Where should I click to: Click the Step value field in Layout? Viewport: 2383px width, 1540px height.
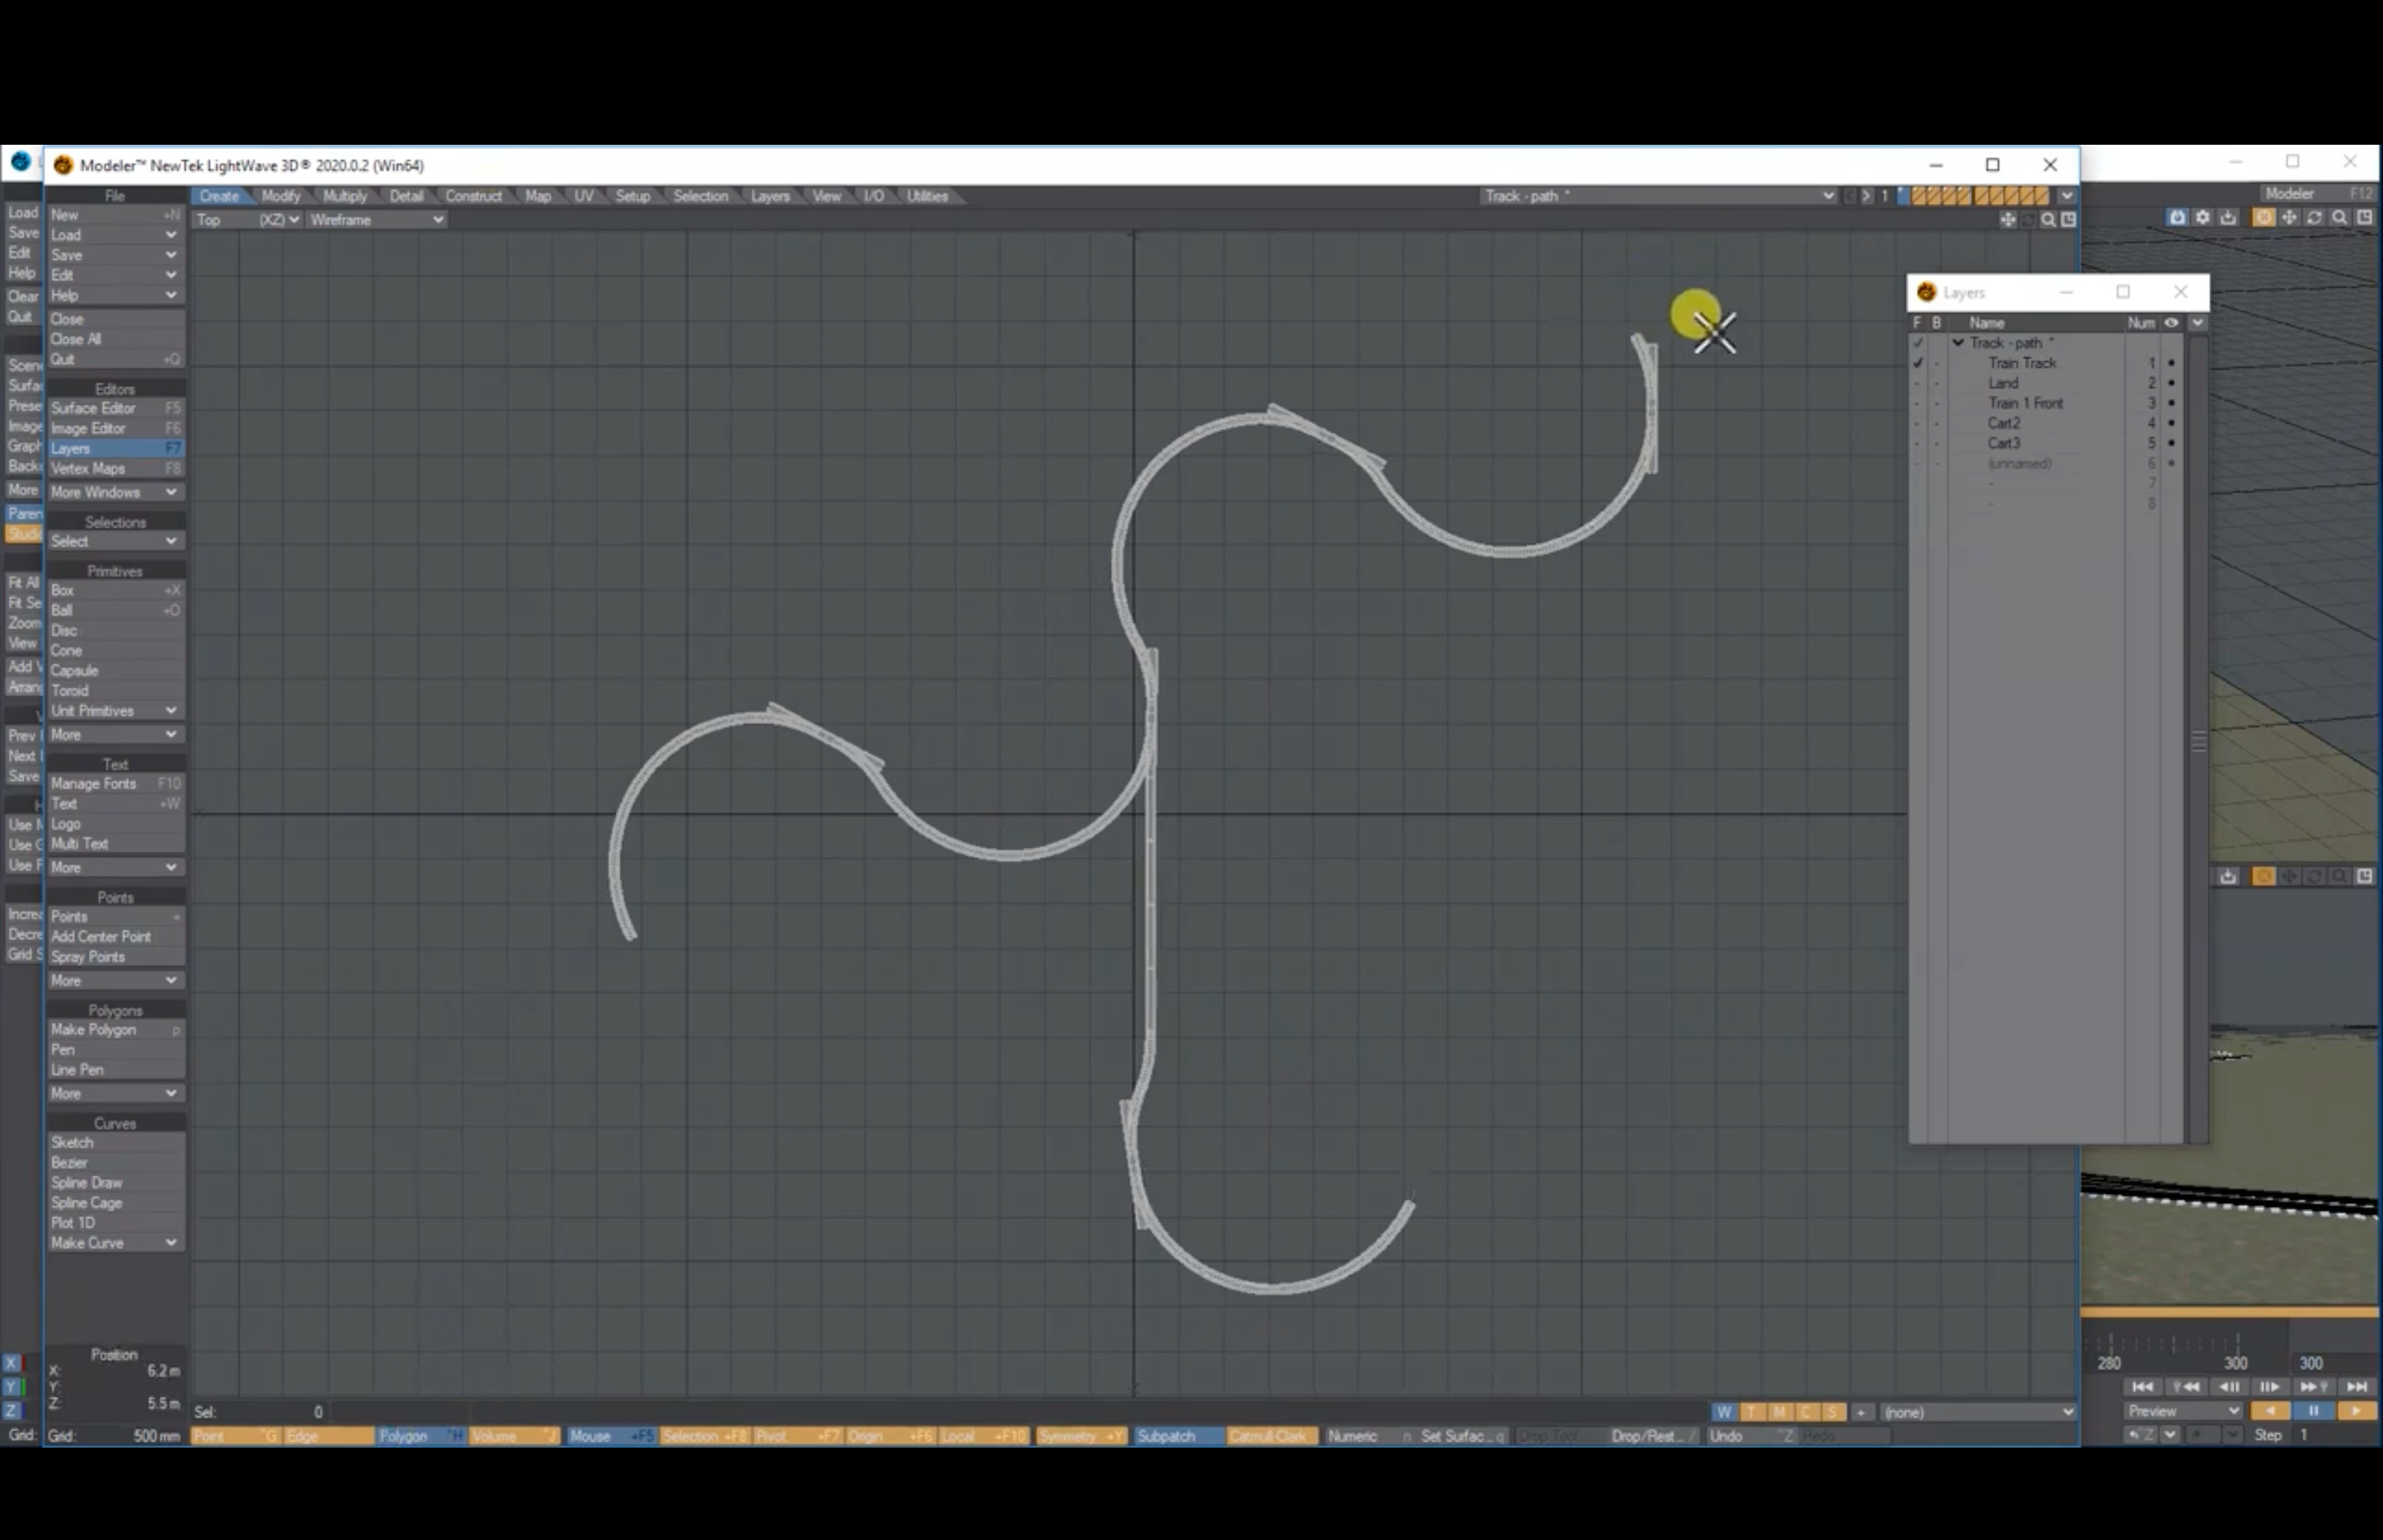click(x=2335, y=1435)
